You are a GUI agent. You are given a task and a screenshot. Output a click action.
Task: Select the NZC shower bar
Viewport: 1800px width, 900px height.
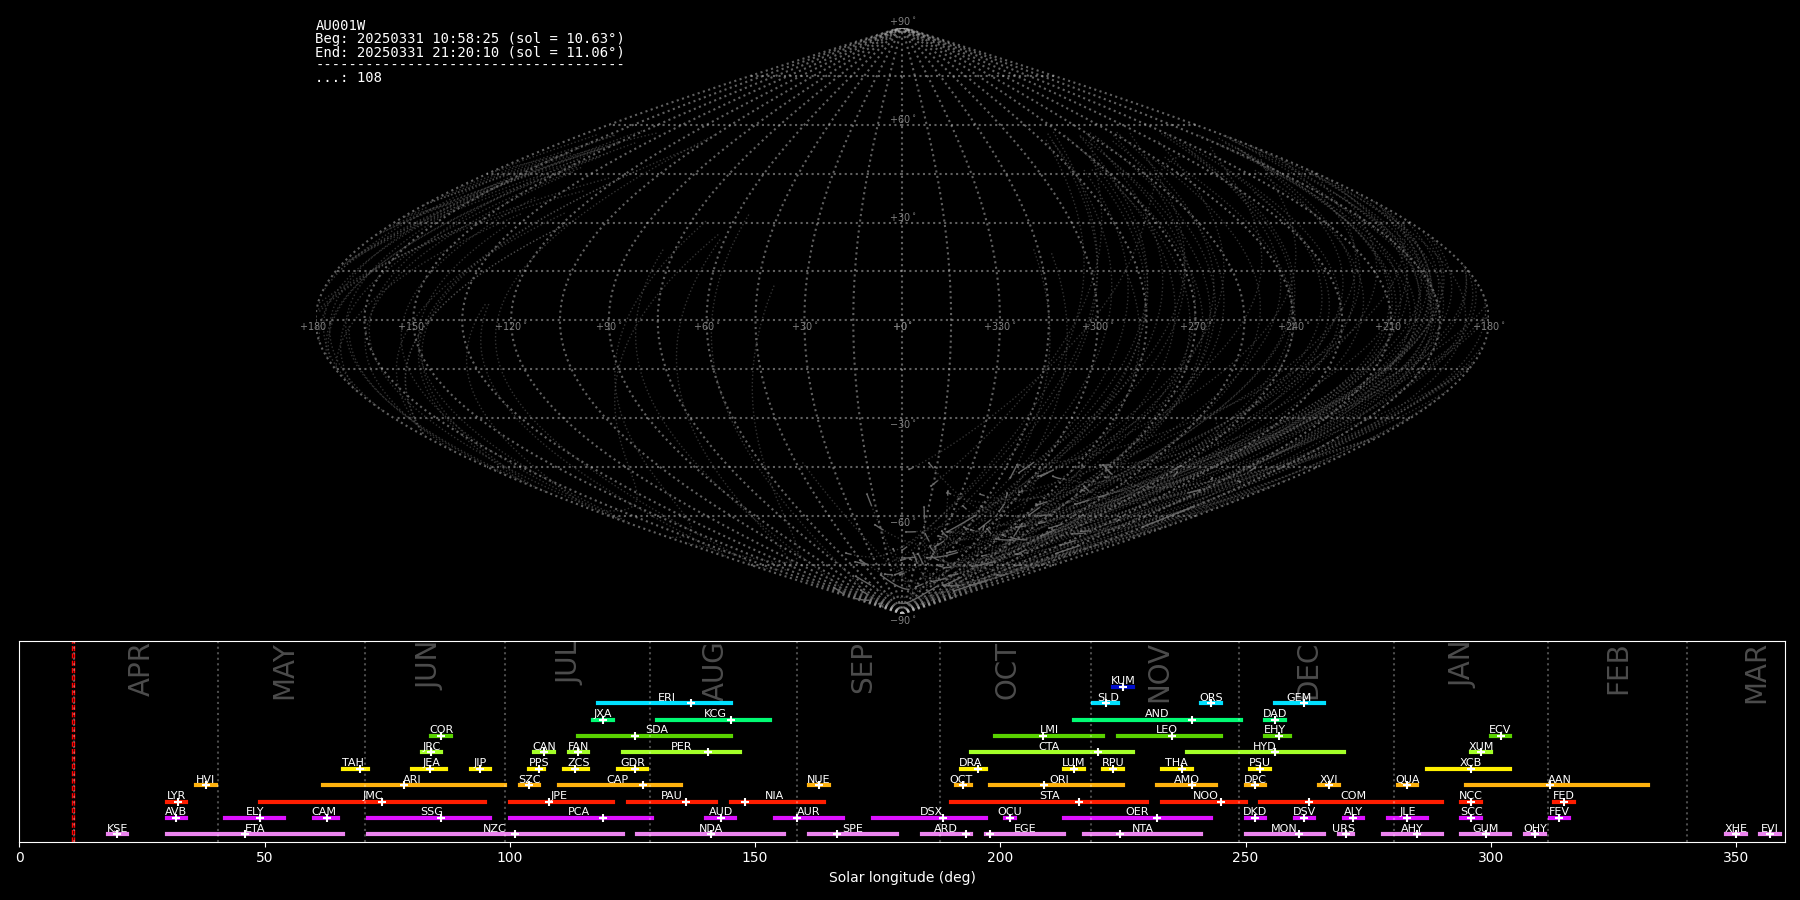495,834
